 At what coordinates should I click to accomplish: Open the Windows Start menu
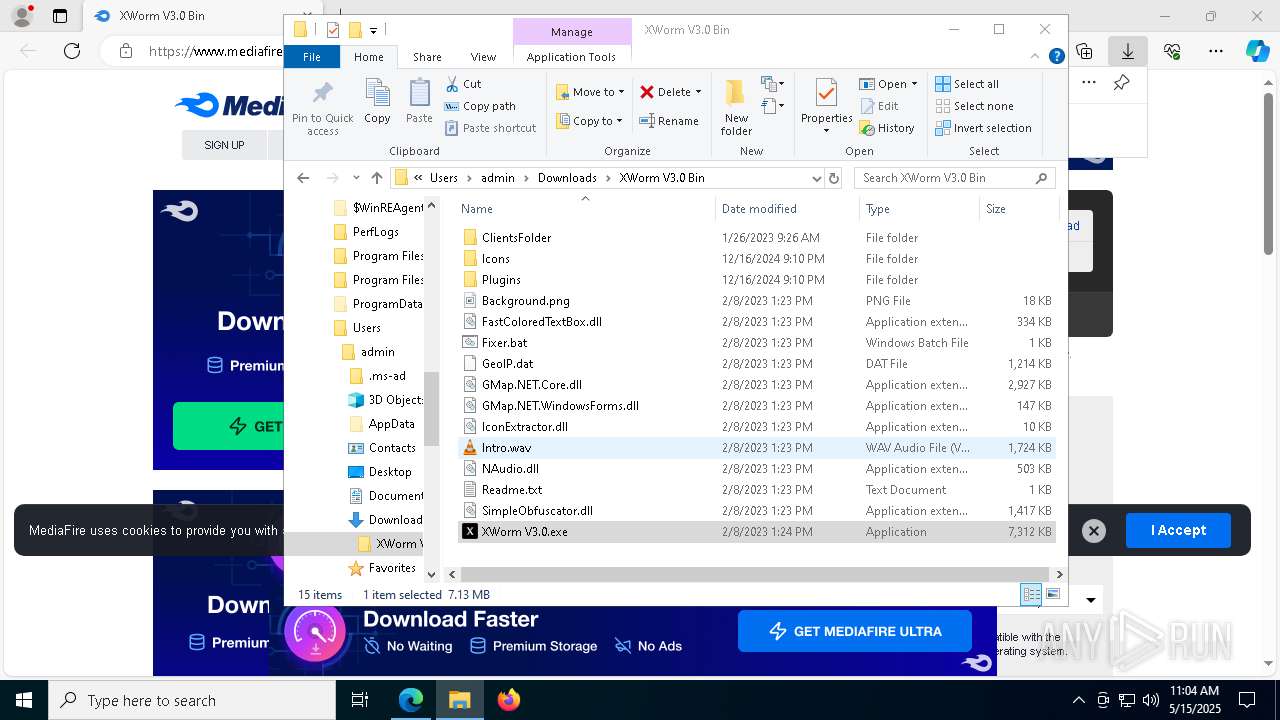coord(24,700)
